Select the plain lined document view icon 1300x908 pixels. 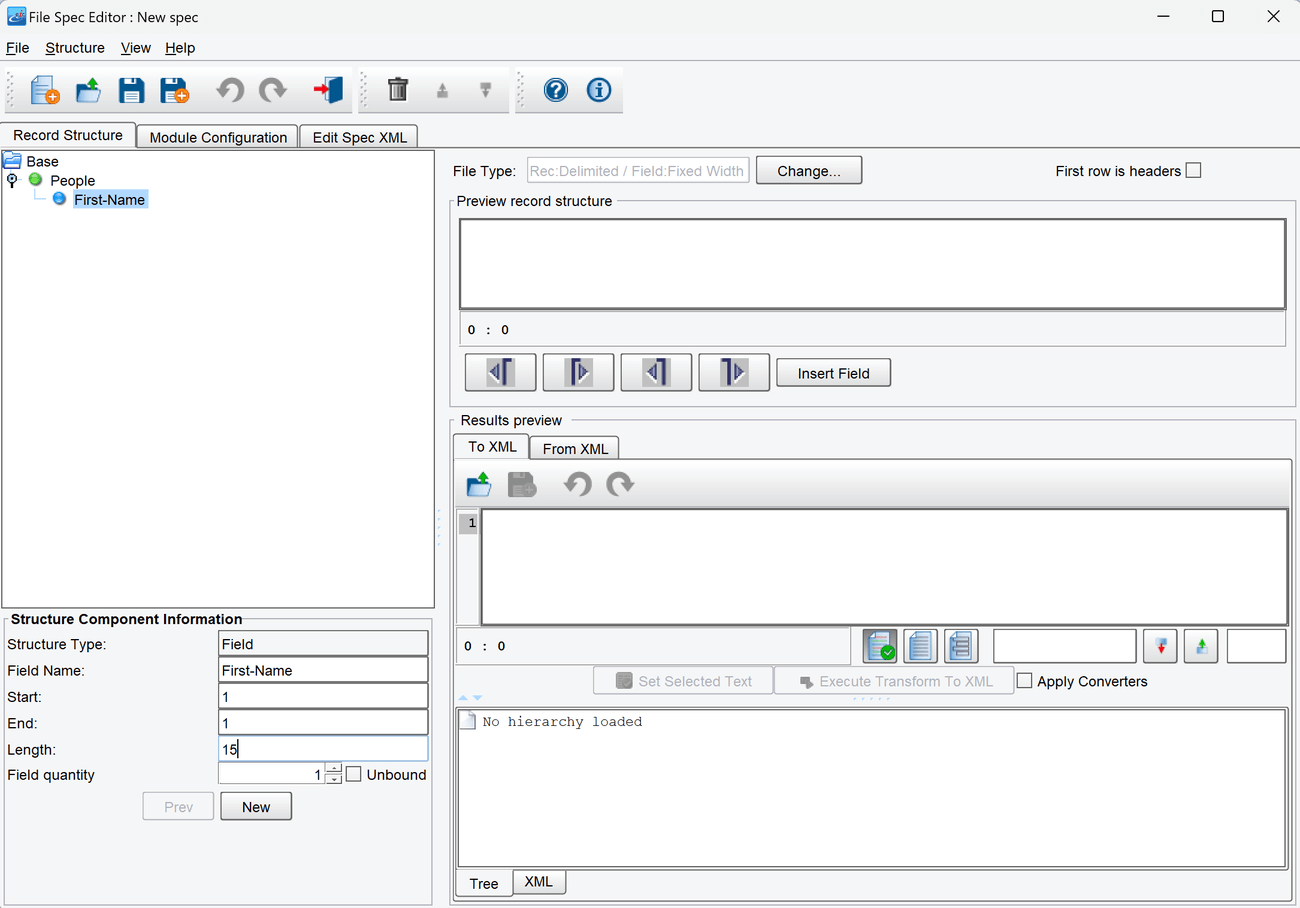coord(920,646)
